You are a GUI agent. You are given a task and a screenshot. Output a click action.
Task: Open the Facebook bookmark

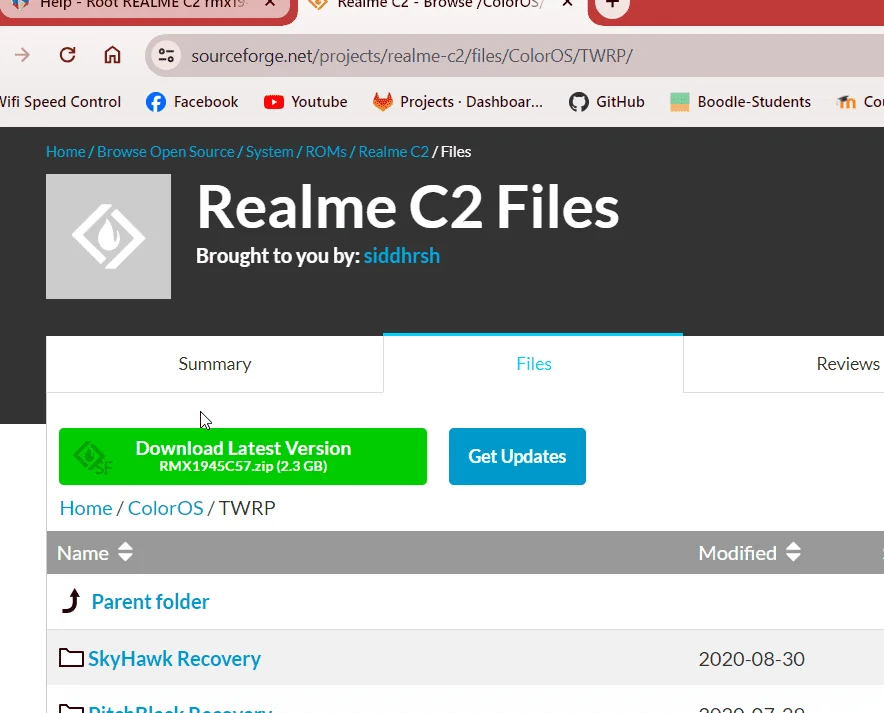[192, 101]
